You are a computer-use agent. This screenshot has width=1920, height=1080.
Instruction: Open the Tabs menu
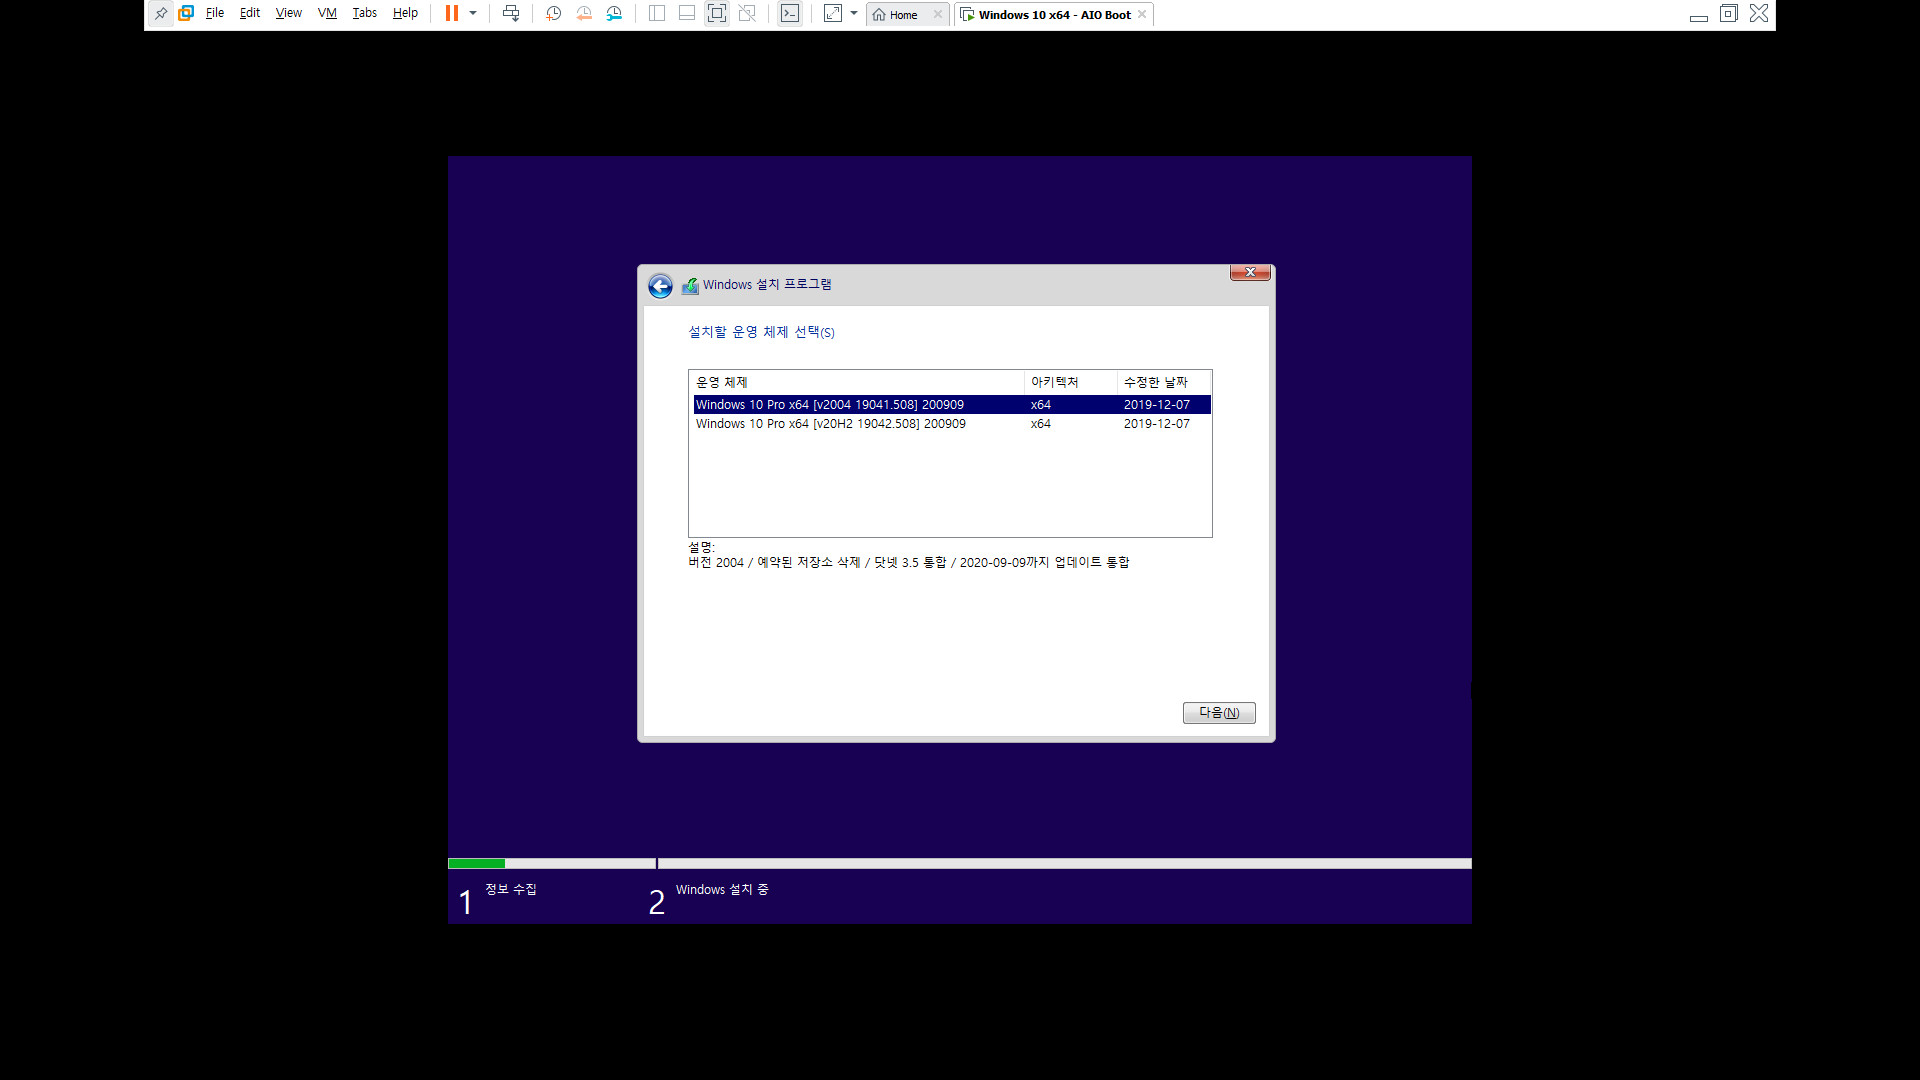[x=365, y=14]
